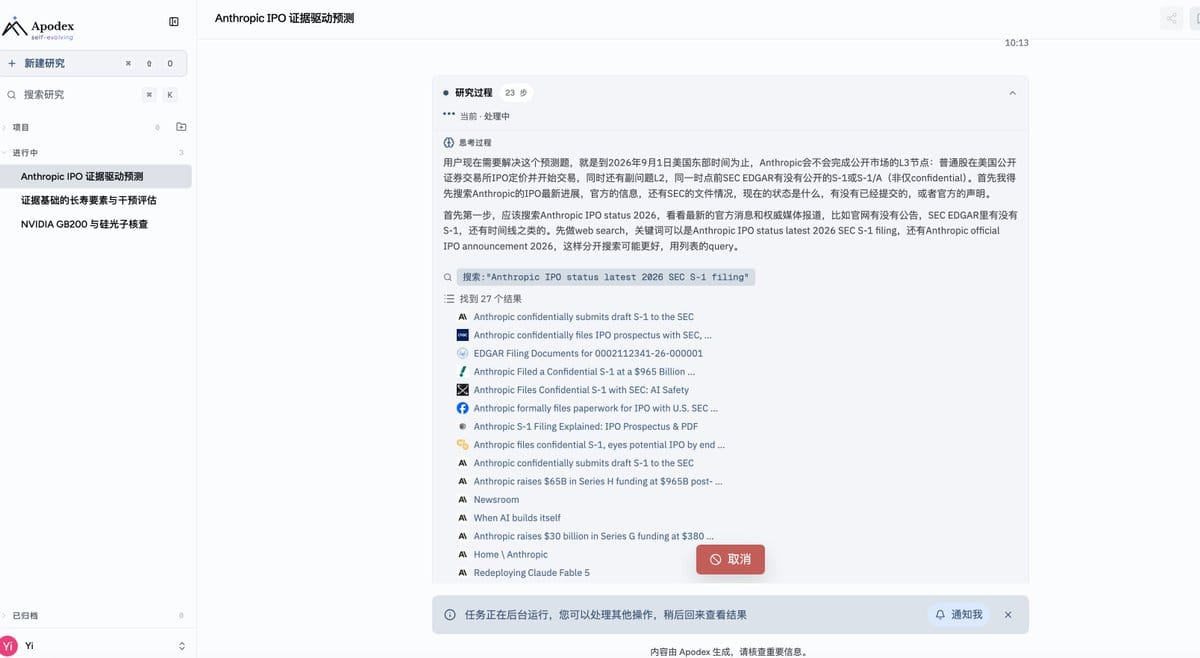Click the Apodex logo
Screen dimensions: 1200x658
(x=39, y=28)
